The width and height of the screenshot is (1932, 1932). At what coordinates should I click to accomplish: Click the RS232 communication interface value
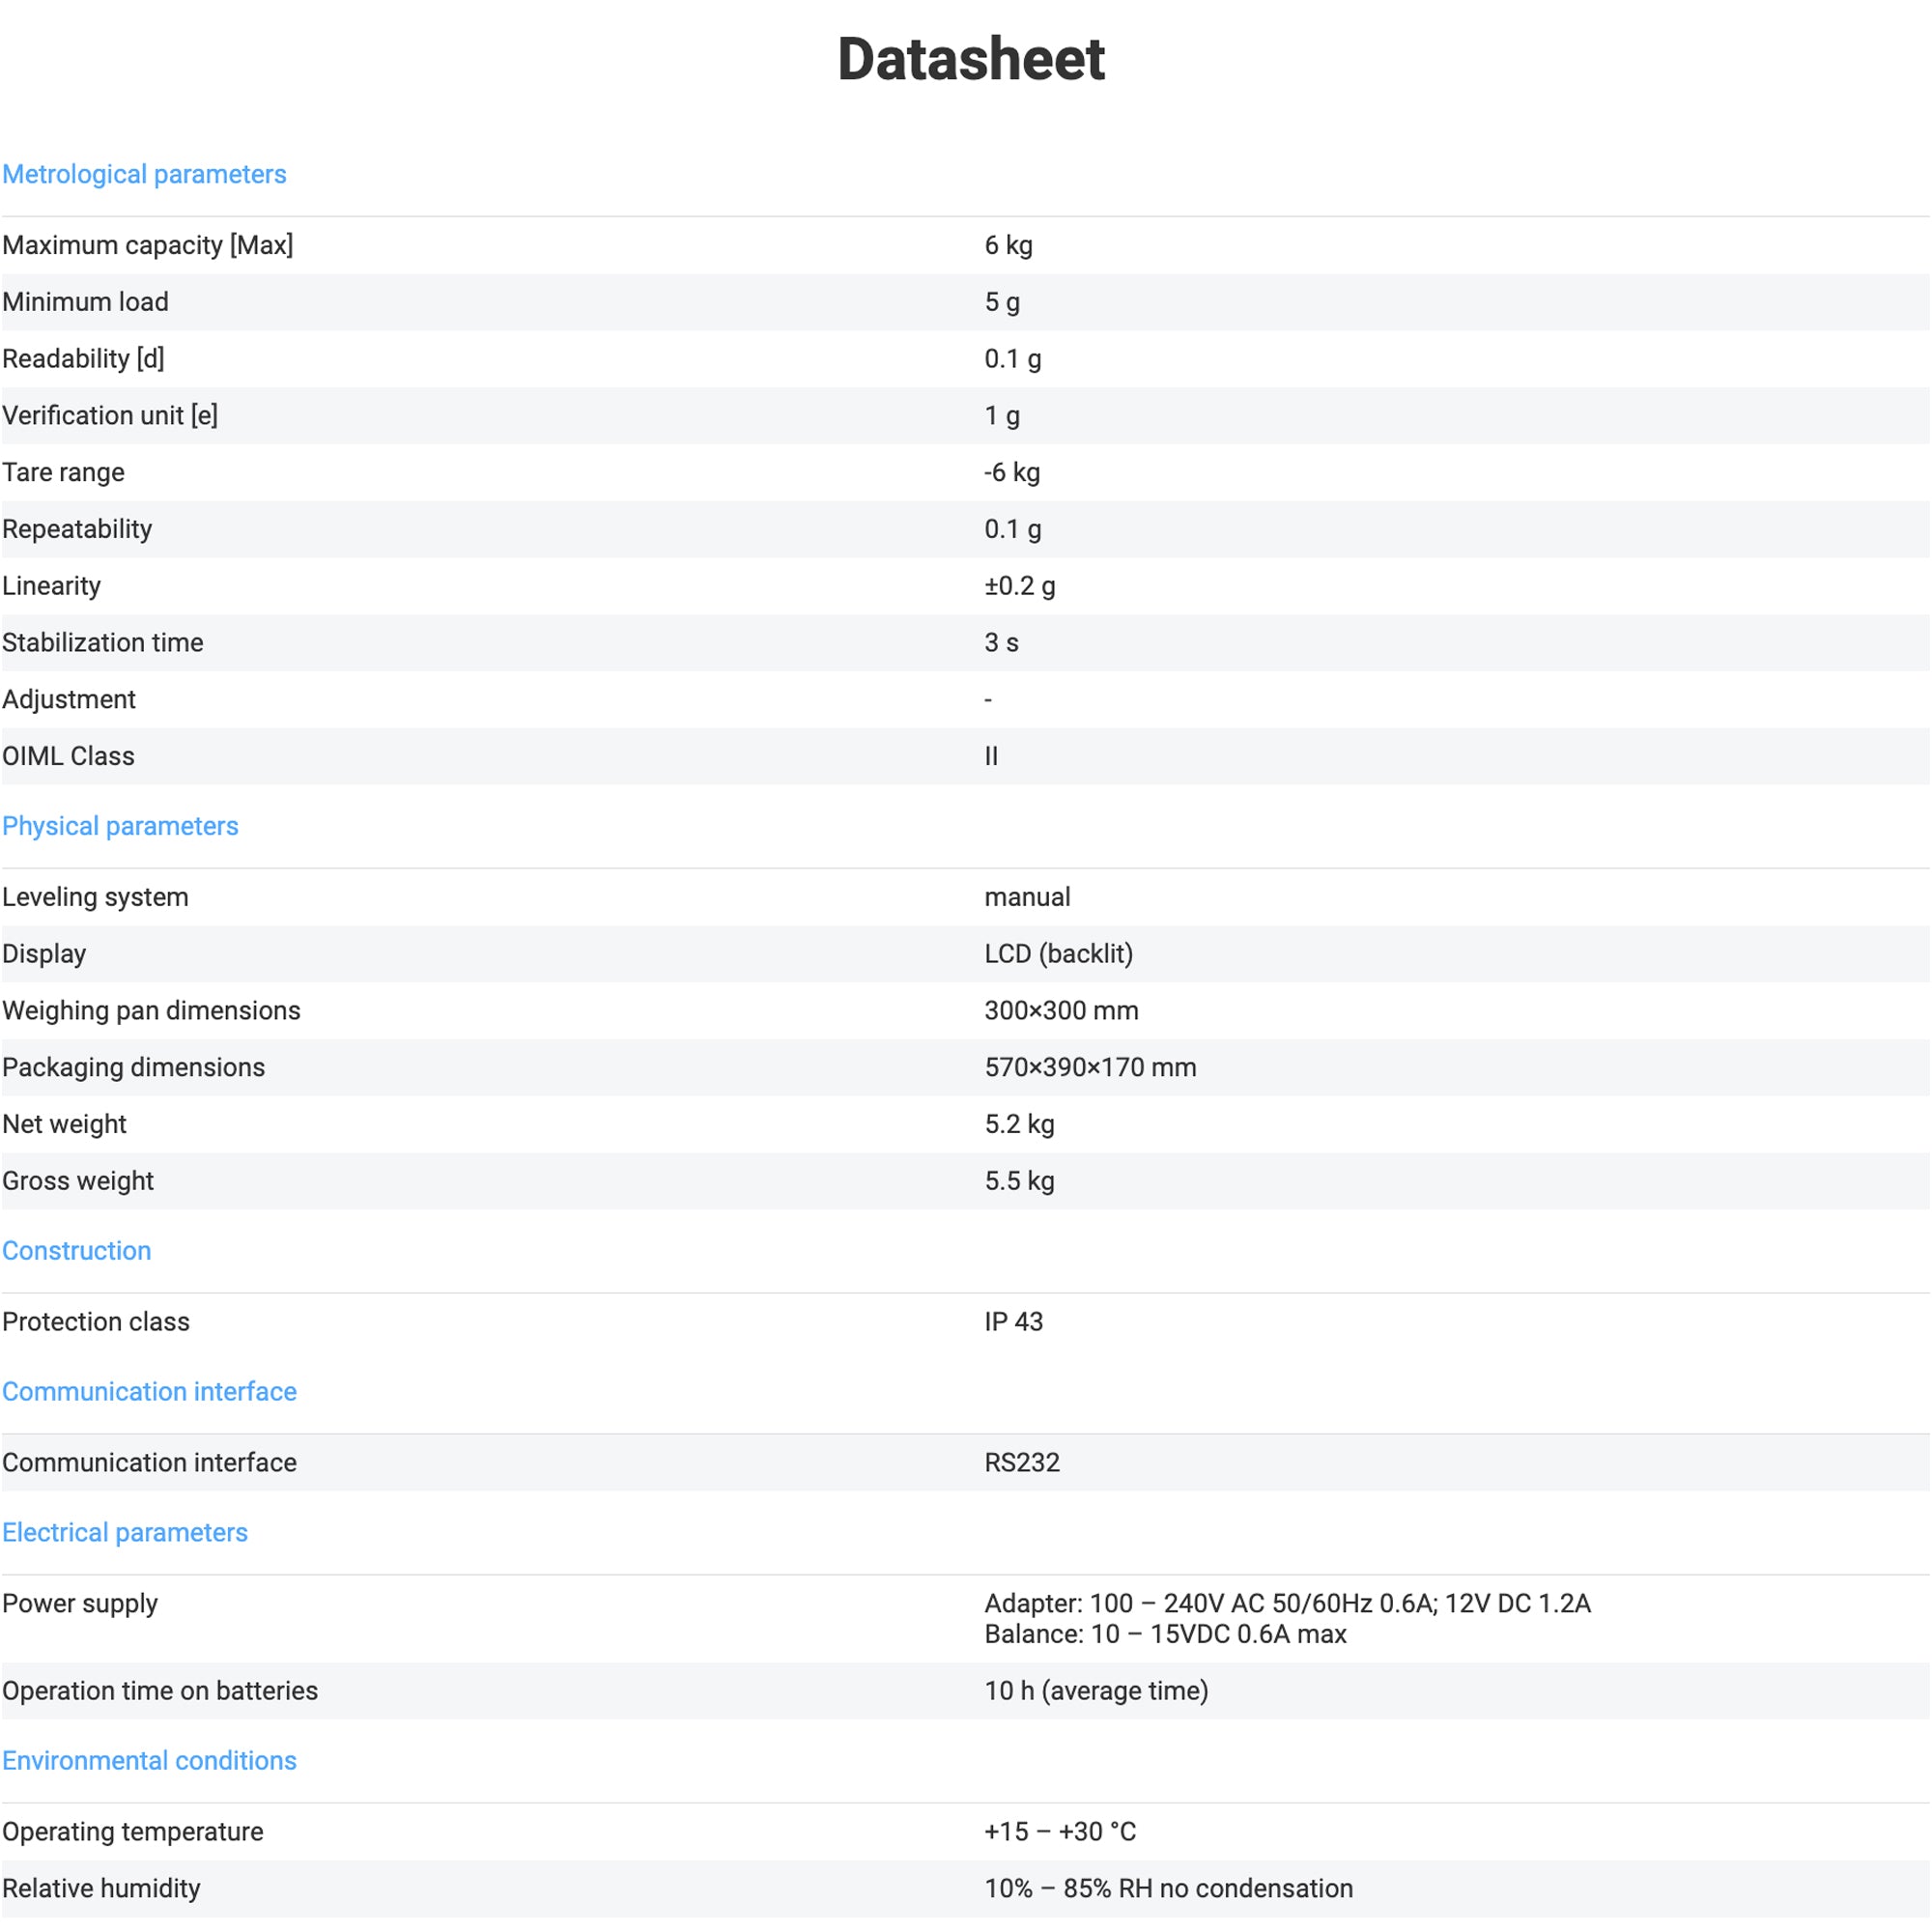coord(1021,1462)
